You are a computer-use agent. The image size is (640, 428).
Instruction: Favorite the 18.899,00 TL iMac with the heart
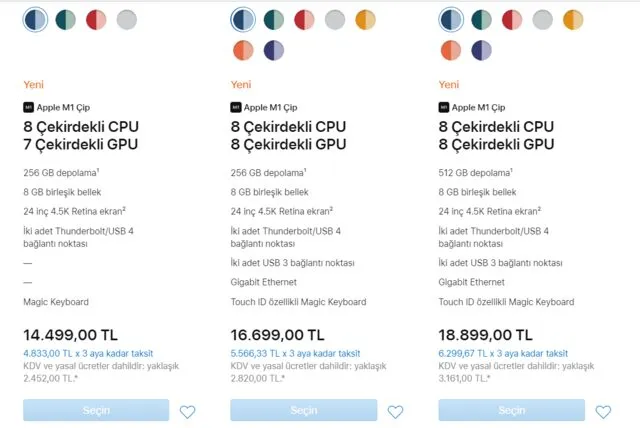pyautogui.click(x=603, y=411)
